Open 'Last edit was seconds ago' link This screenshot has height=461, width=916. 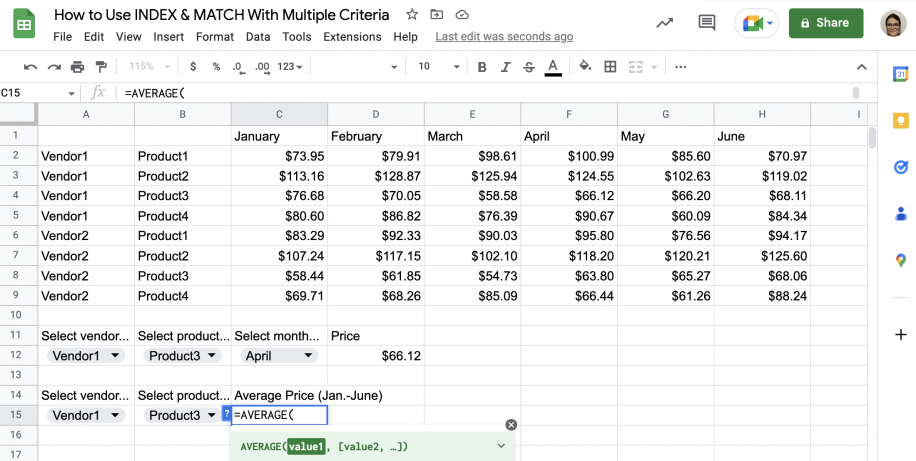tap(504, 37)
